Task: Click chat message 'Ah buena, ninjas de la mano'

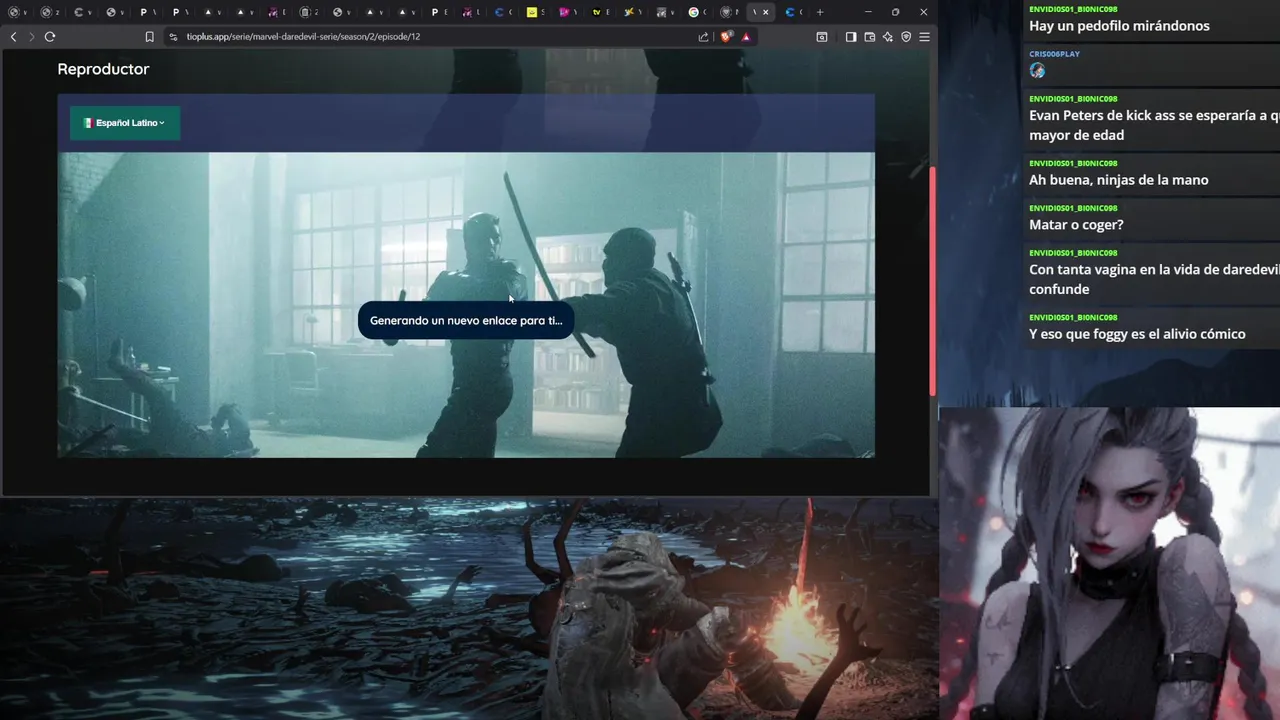Action: (1118, 180)
